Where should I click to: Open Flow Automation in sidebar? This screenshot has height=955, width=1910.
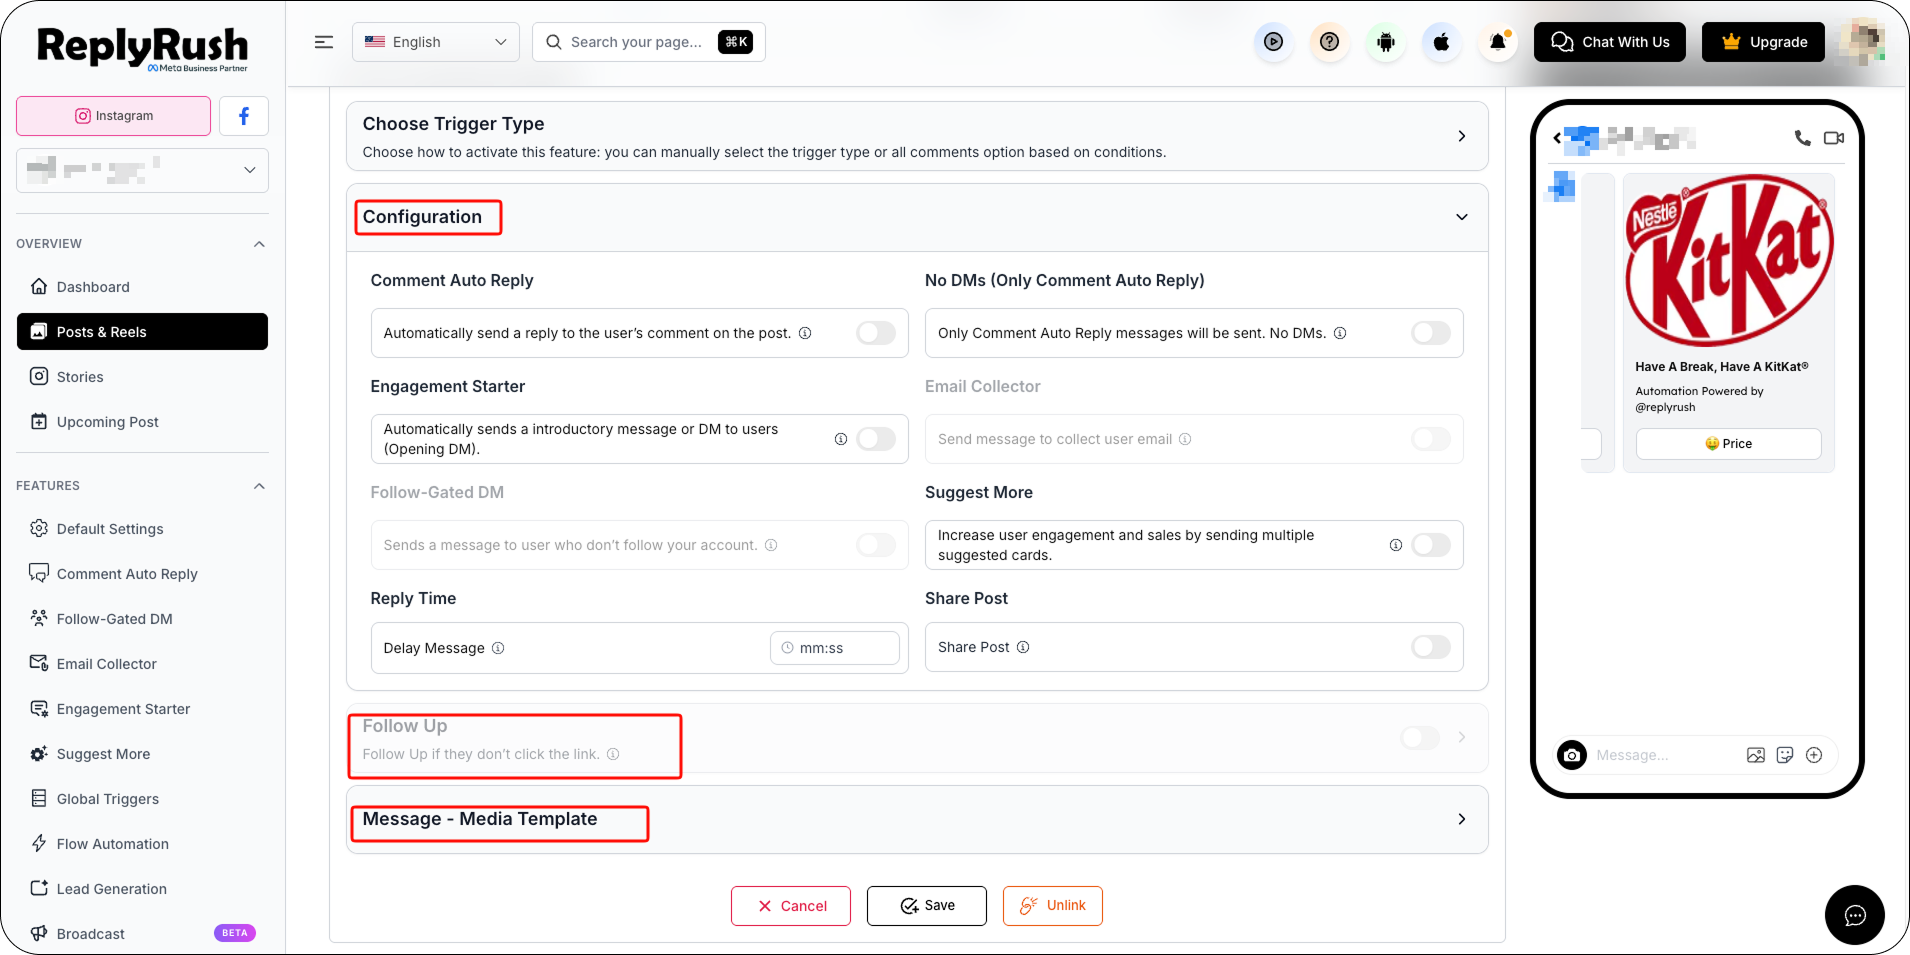click(142, 844)
